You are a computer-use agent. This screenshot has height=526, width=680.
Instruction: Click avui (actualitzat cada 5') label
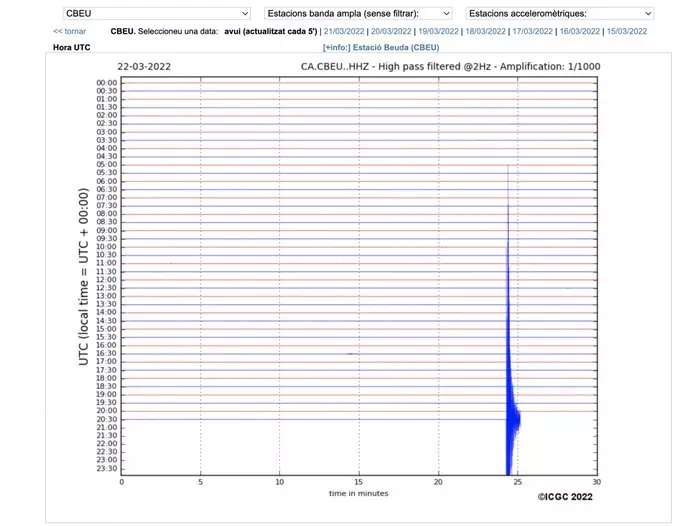pos(272,31)
